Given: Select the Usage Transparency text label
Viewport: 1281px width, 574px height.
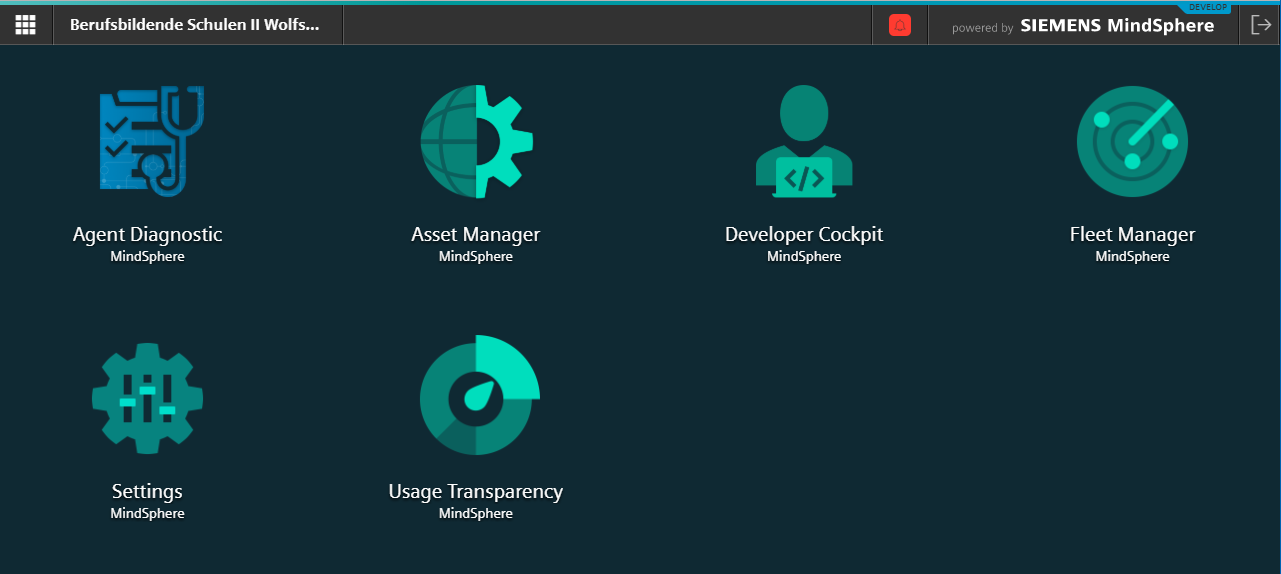Looking at the screenshot, I should coord(476,491).
